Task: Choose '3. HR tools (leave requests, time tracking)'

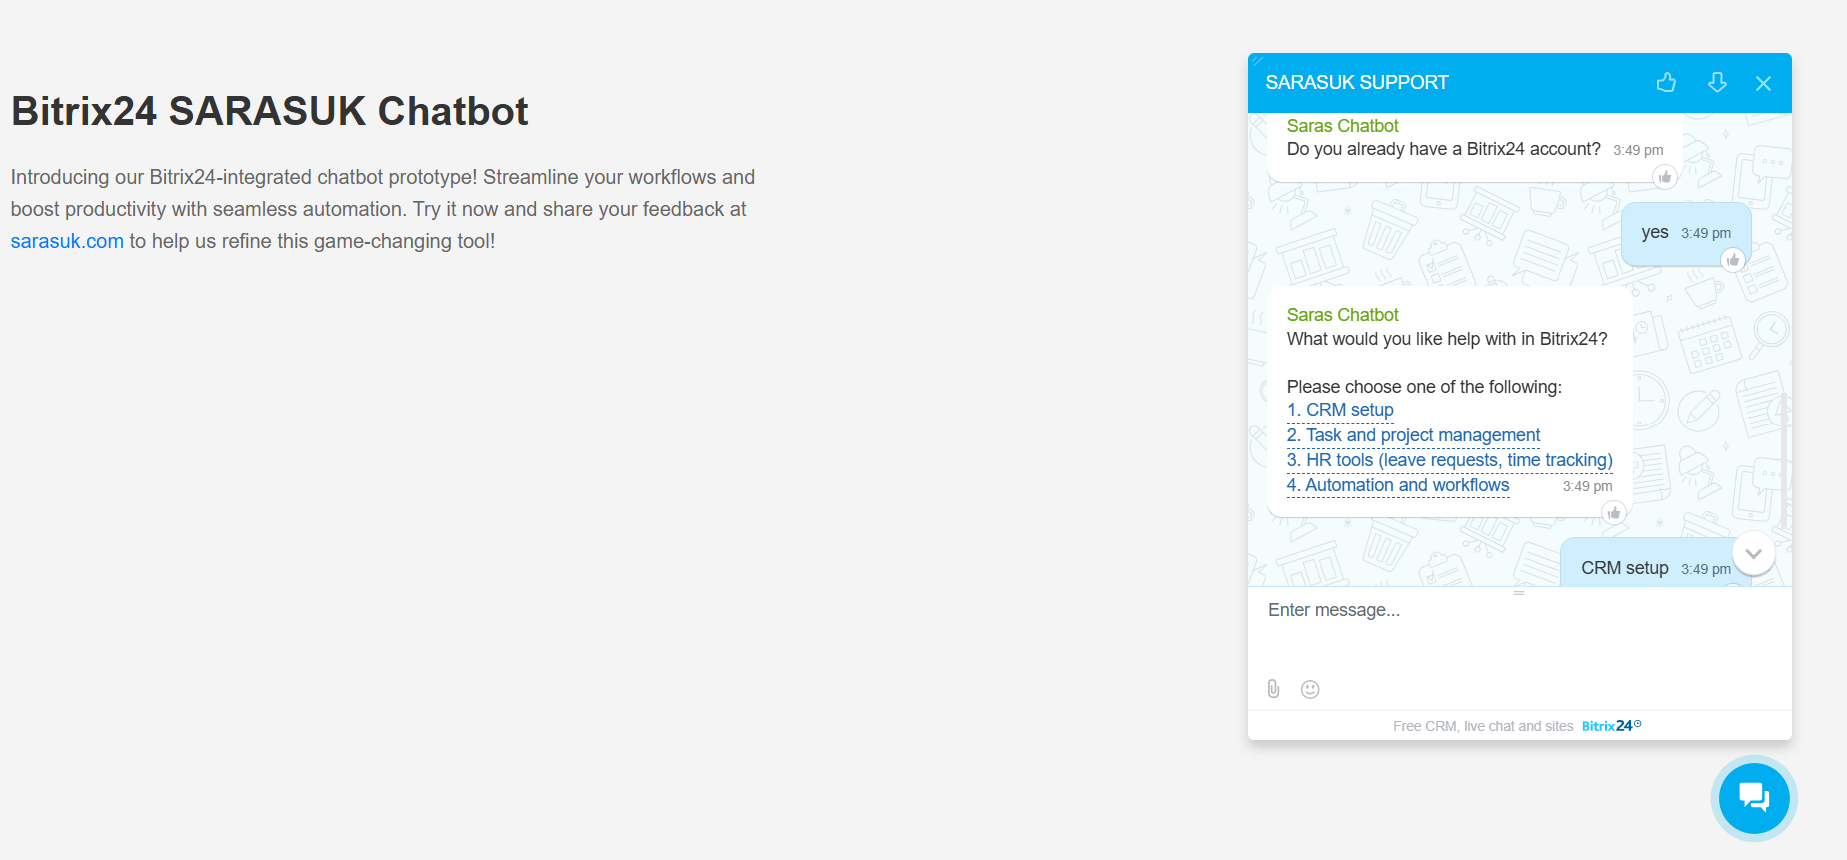Action: (x=1450, y=460)
